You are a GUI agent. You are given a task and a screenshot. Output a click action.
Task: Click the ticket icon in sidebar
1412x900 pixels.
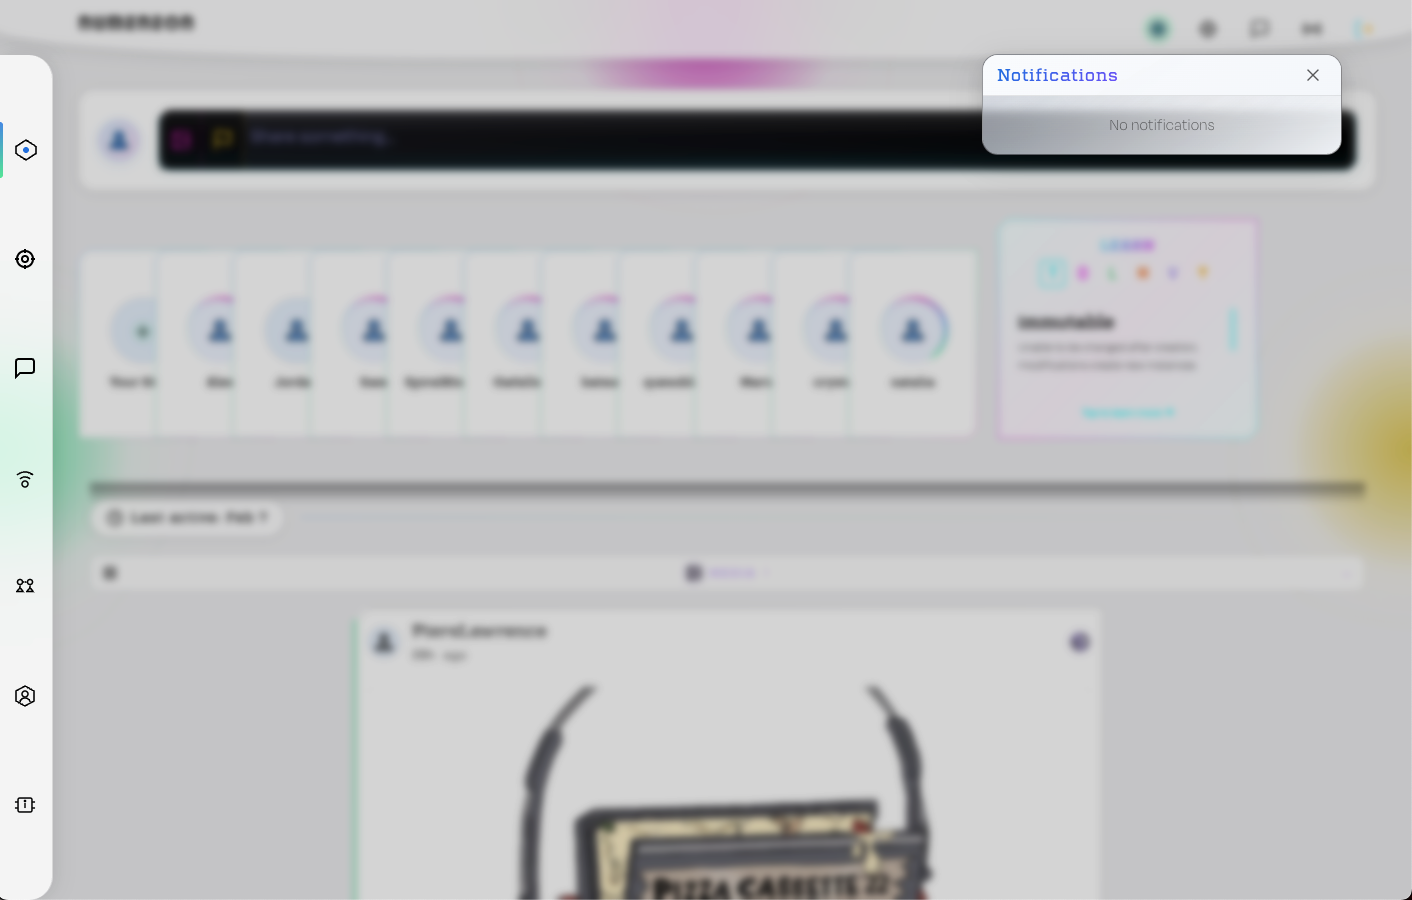click(25, 805)
